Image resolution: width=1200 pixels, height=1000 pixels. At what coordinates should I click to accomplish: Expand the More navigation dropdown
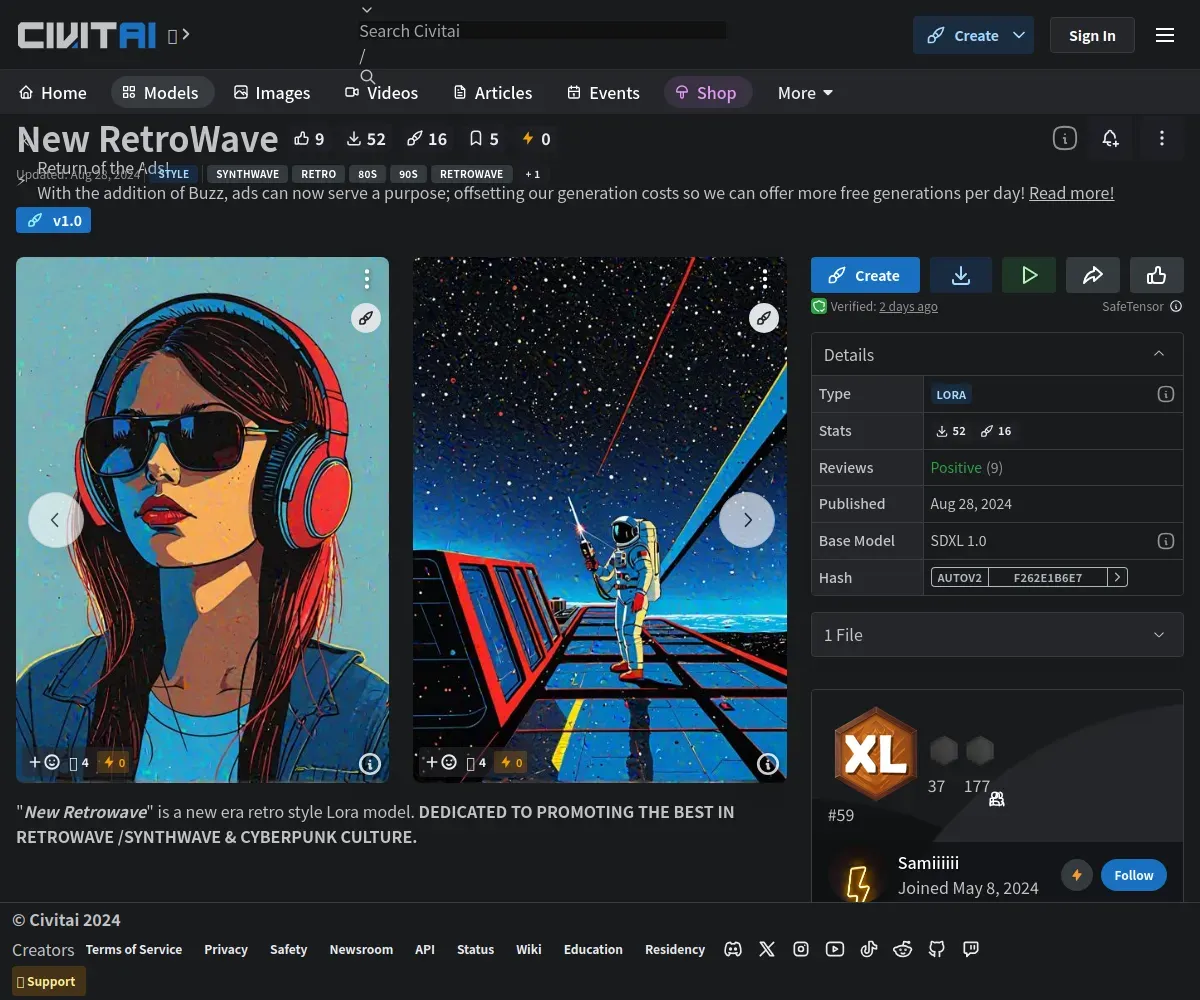point(805,93)
